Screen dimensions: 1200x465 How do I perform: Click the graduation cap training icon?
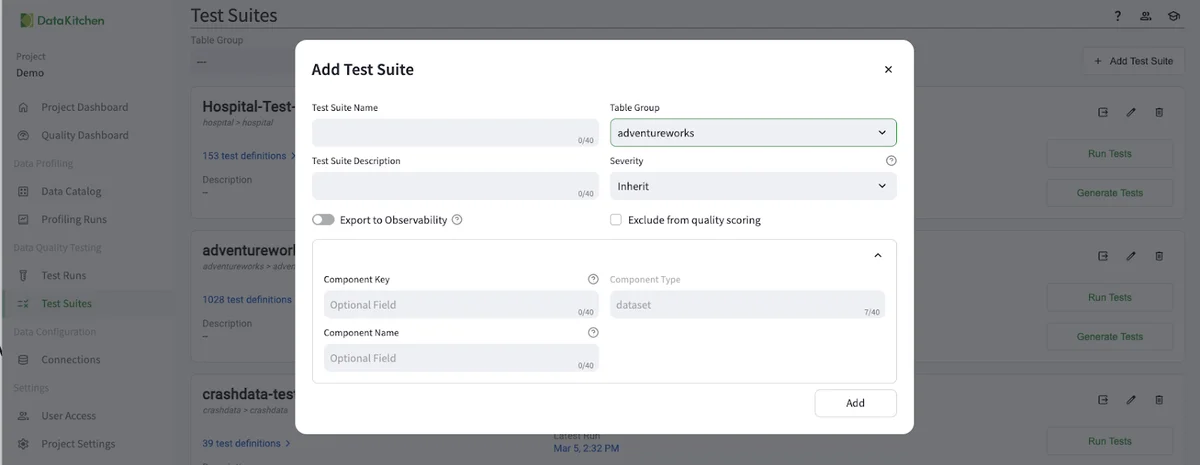coord(1172,17)
